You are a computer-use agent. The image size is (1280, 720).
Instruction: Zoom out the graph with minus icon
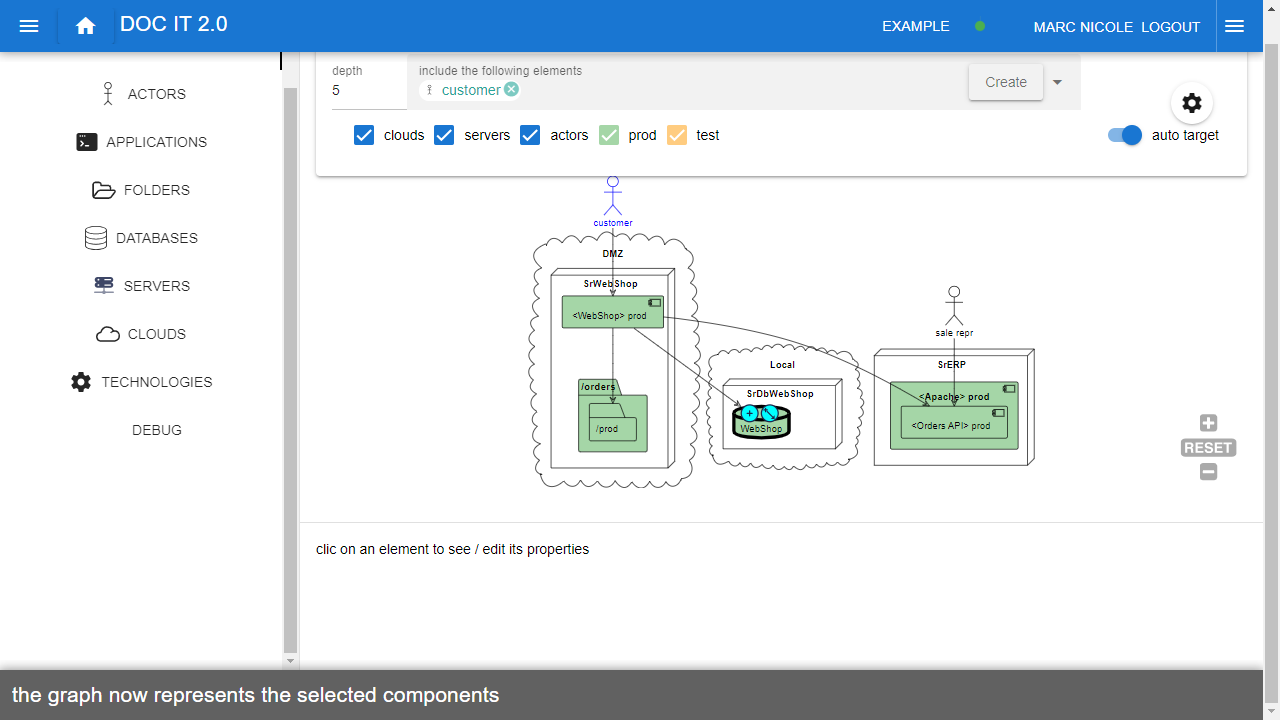tap(1208, 472)
